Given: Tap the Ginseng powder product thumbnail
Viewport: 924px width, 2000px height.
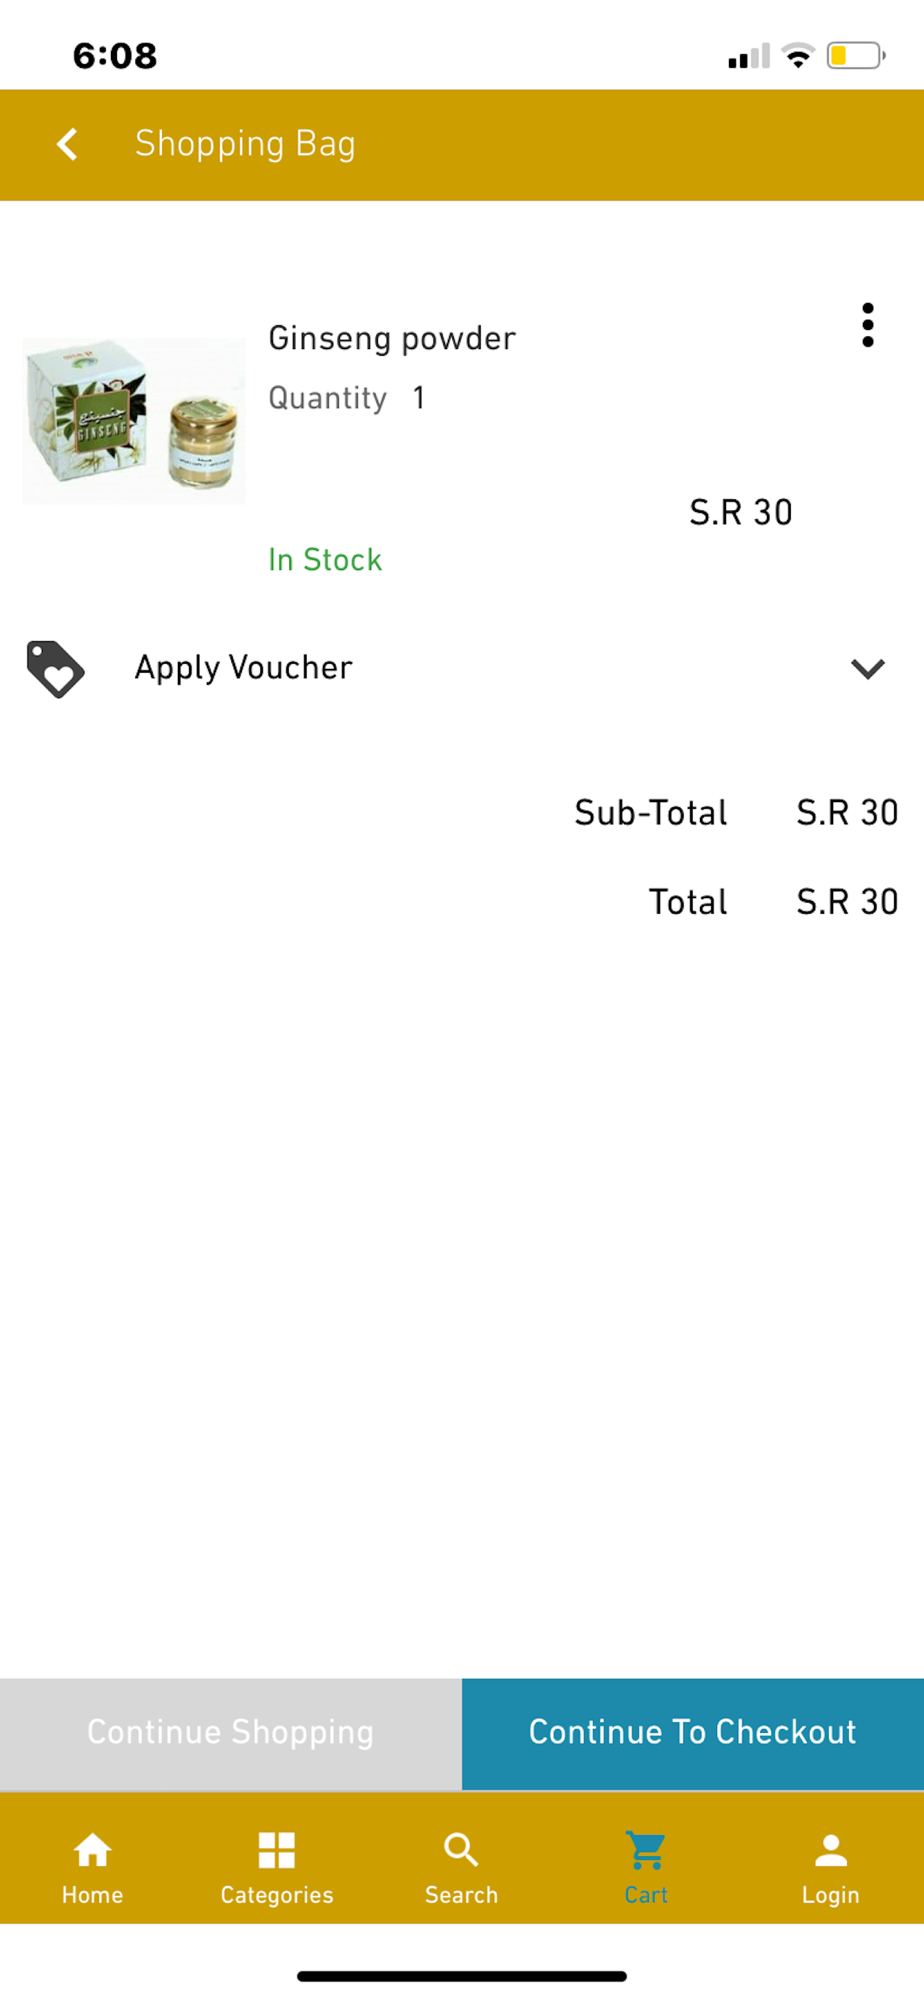Looking at the screenshot, I should pyautogui.click(x=134, y=421).
